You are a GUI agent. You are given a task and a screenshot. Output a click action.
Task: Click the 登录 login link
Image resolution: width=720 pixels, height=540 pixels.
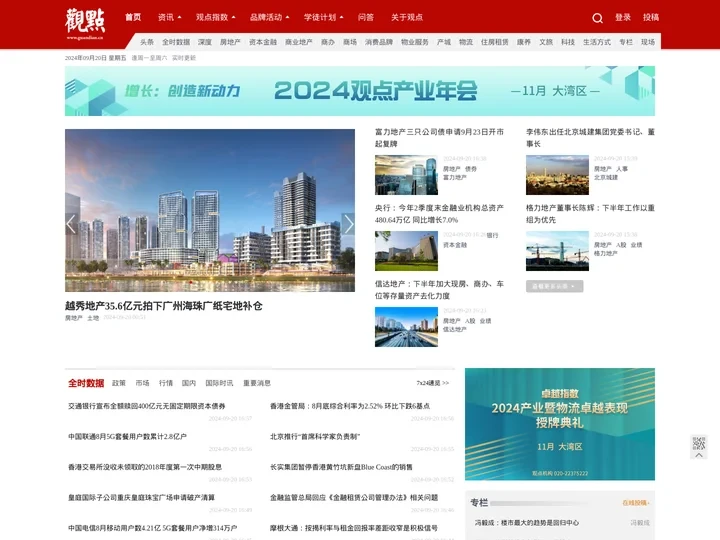623,17
